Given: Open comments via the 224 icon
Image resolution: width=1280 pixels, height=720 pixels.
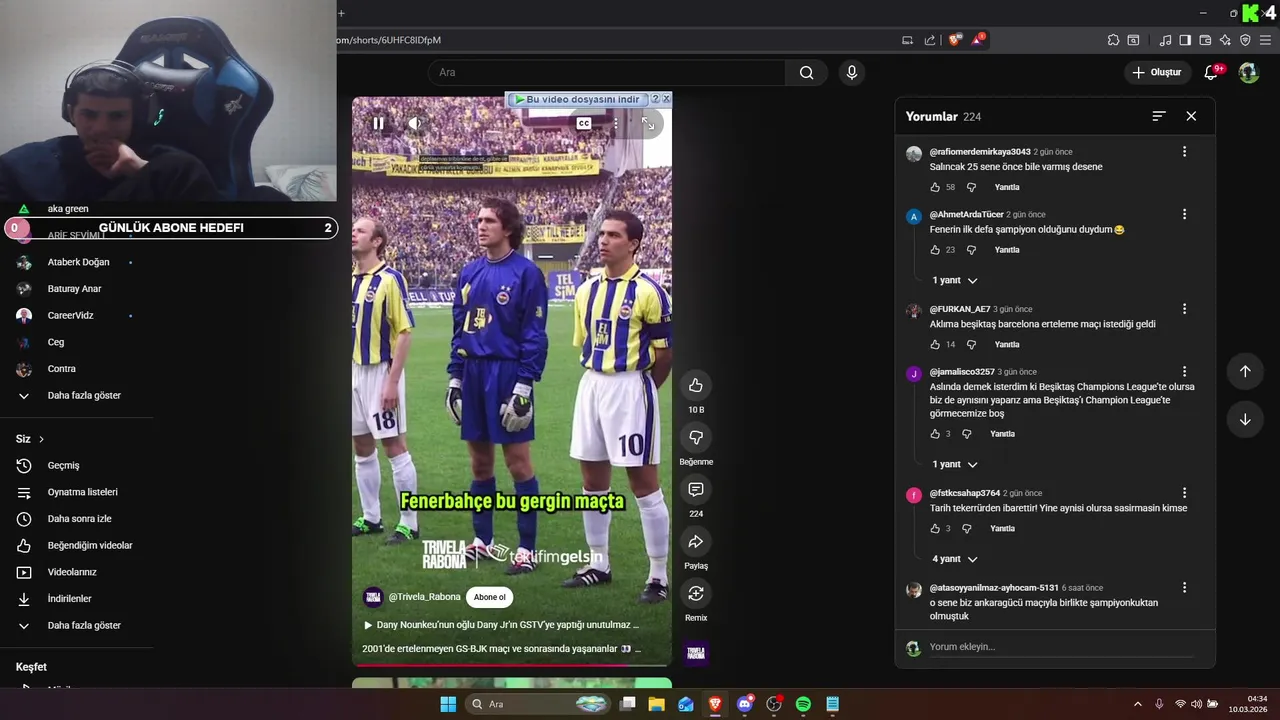Looking at the screenshot, I should (696, 490).
